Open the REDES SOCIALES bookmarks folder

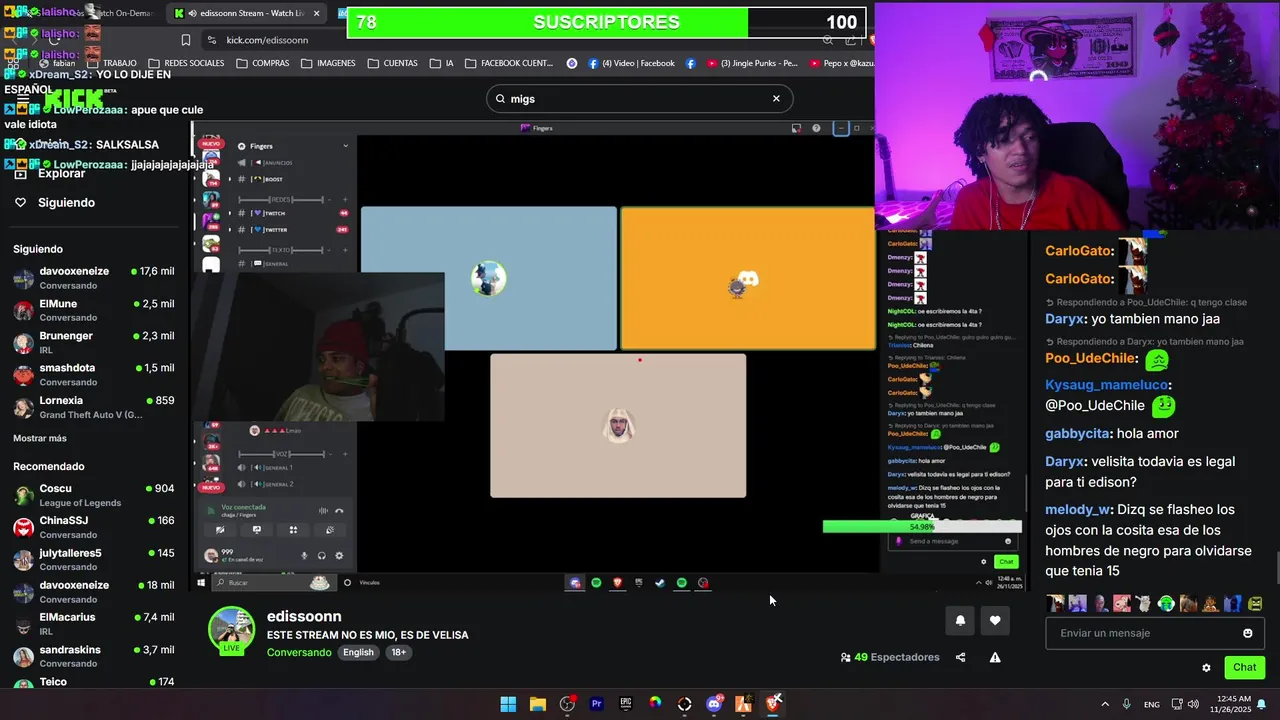186,63
